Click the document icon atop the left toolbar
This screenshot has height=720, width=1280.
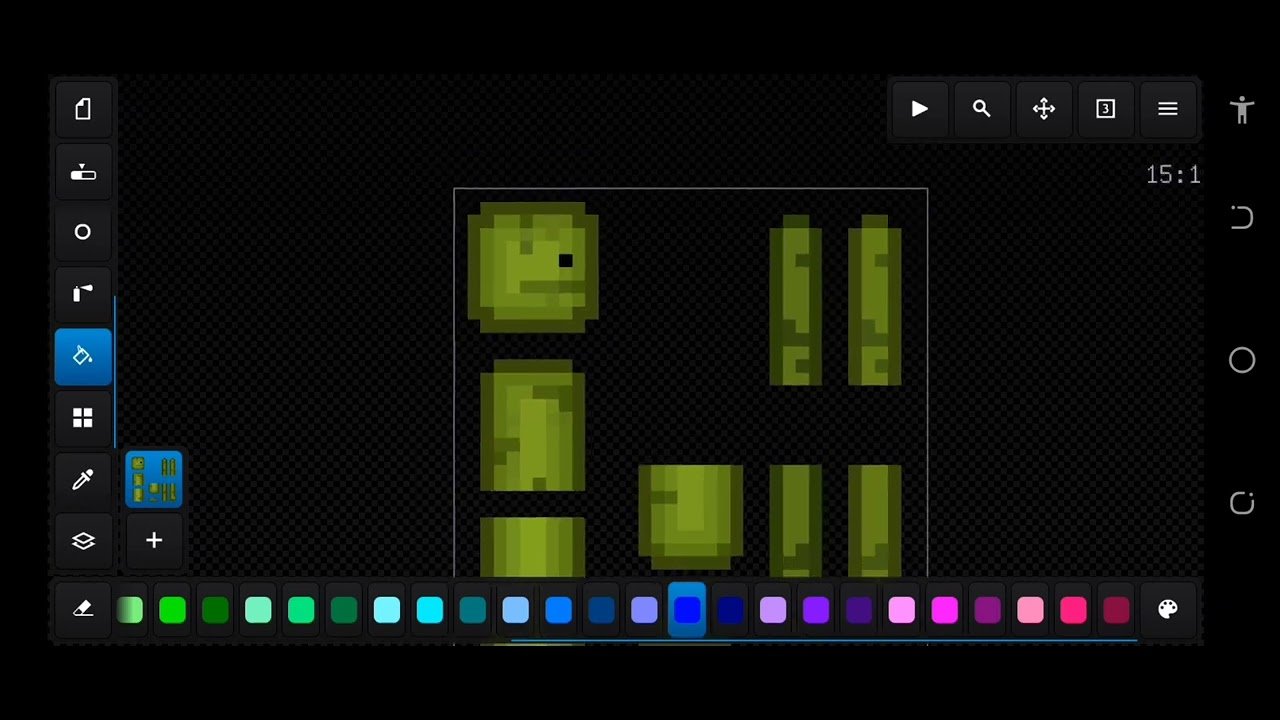tap(83, 109)
